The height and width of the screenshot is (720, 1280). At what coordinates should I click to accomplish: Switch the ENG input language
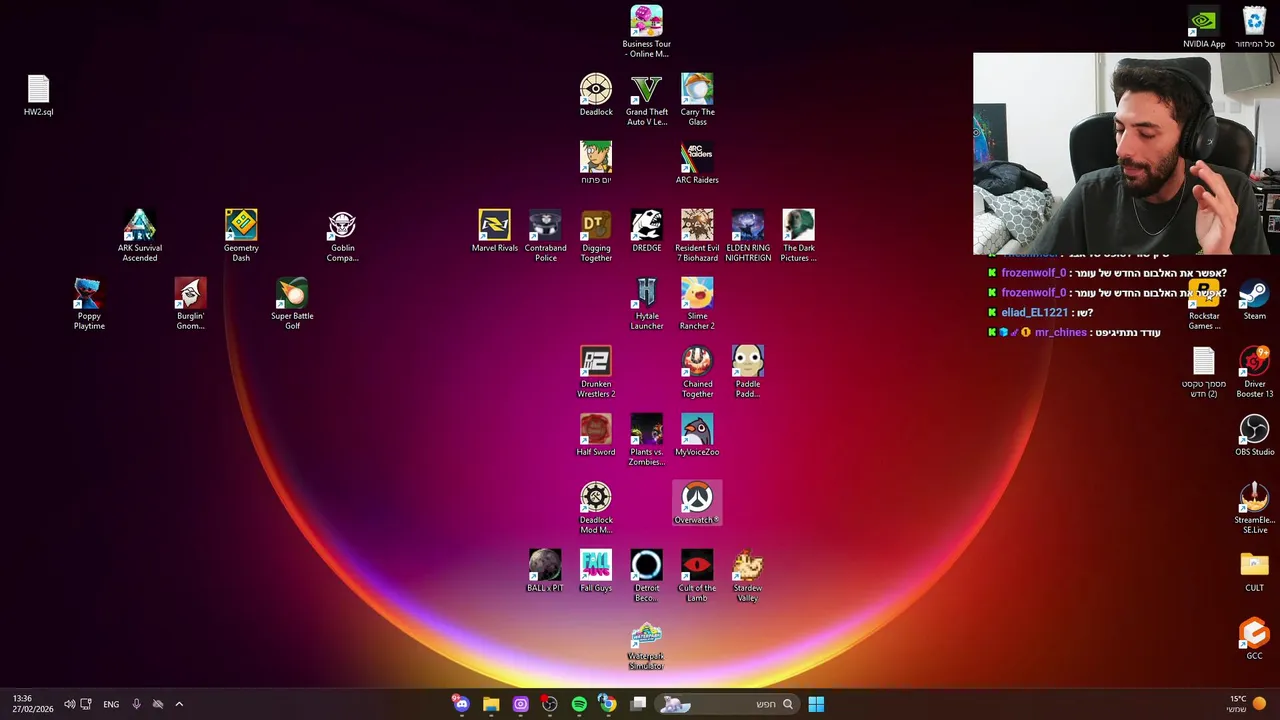[111, 704]
